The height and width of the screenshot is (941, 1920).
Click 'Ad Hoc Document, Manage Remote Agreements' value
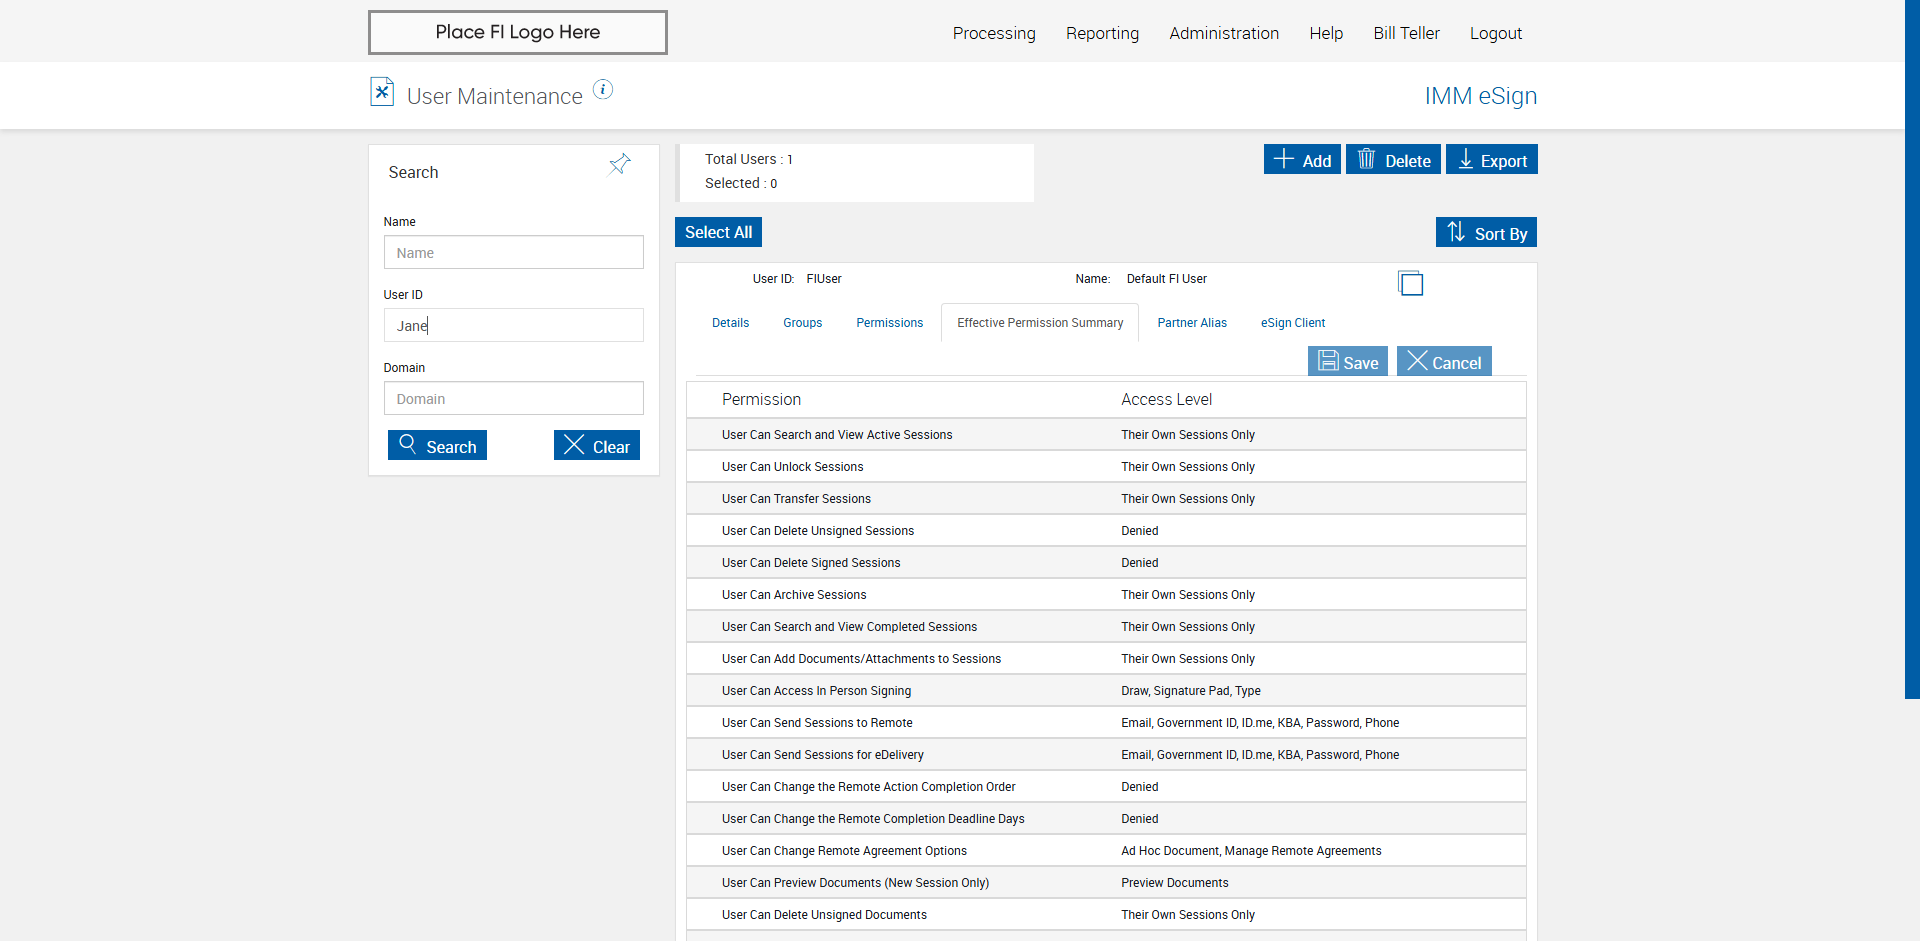pyautogui.click(x=1251, y=851)
